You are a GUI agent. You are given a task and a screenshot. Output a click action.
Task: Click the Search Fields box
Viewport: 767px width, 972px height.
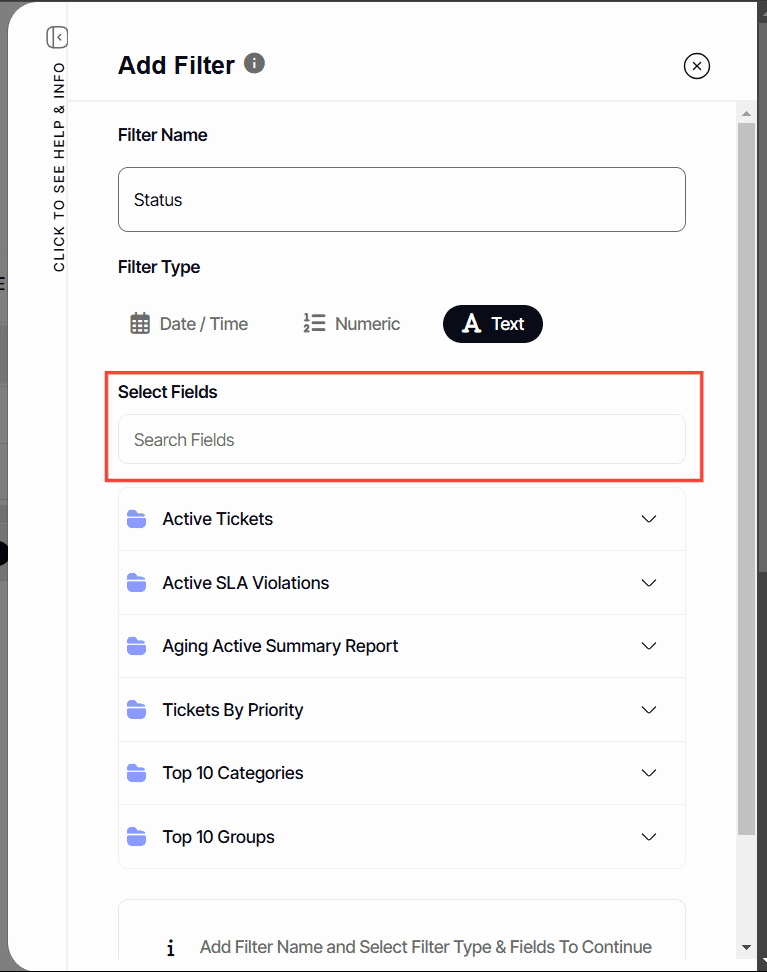point(402,440)
